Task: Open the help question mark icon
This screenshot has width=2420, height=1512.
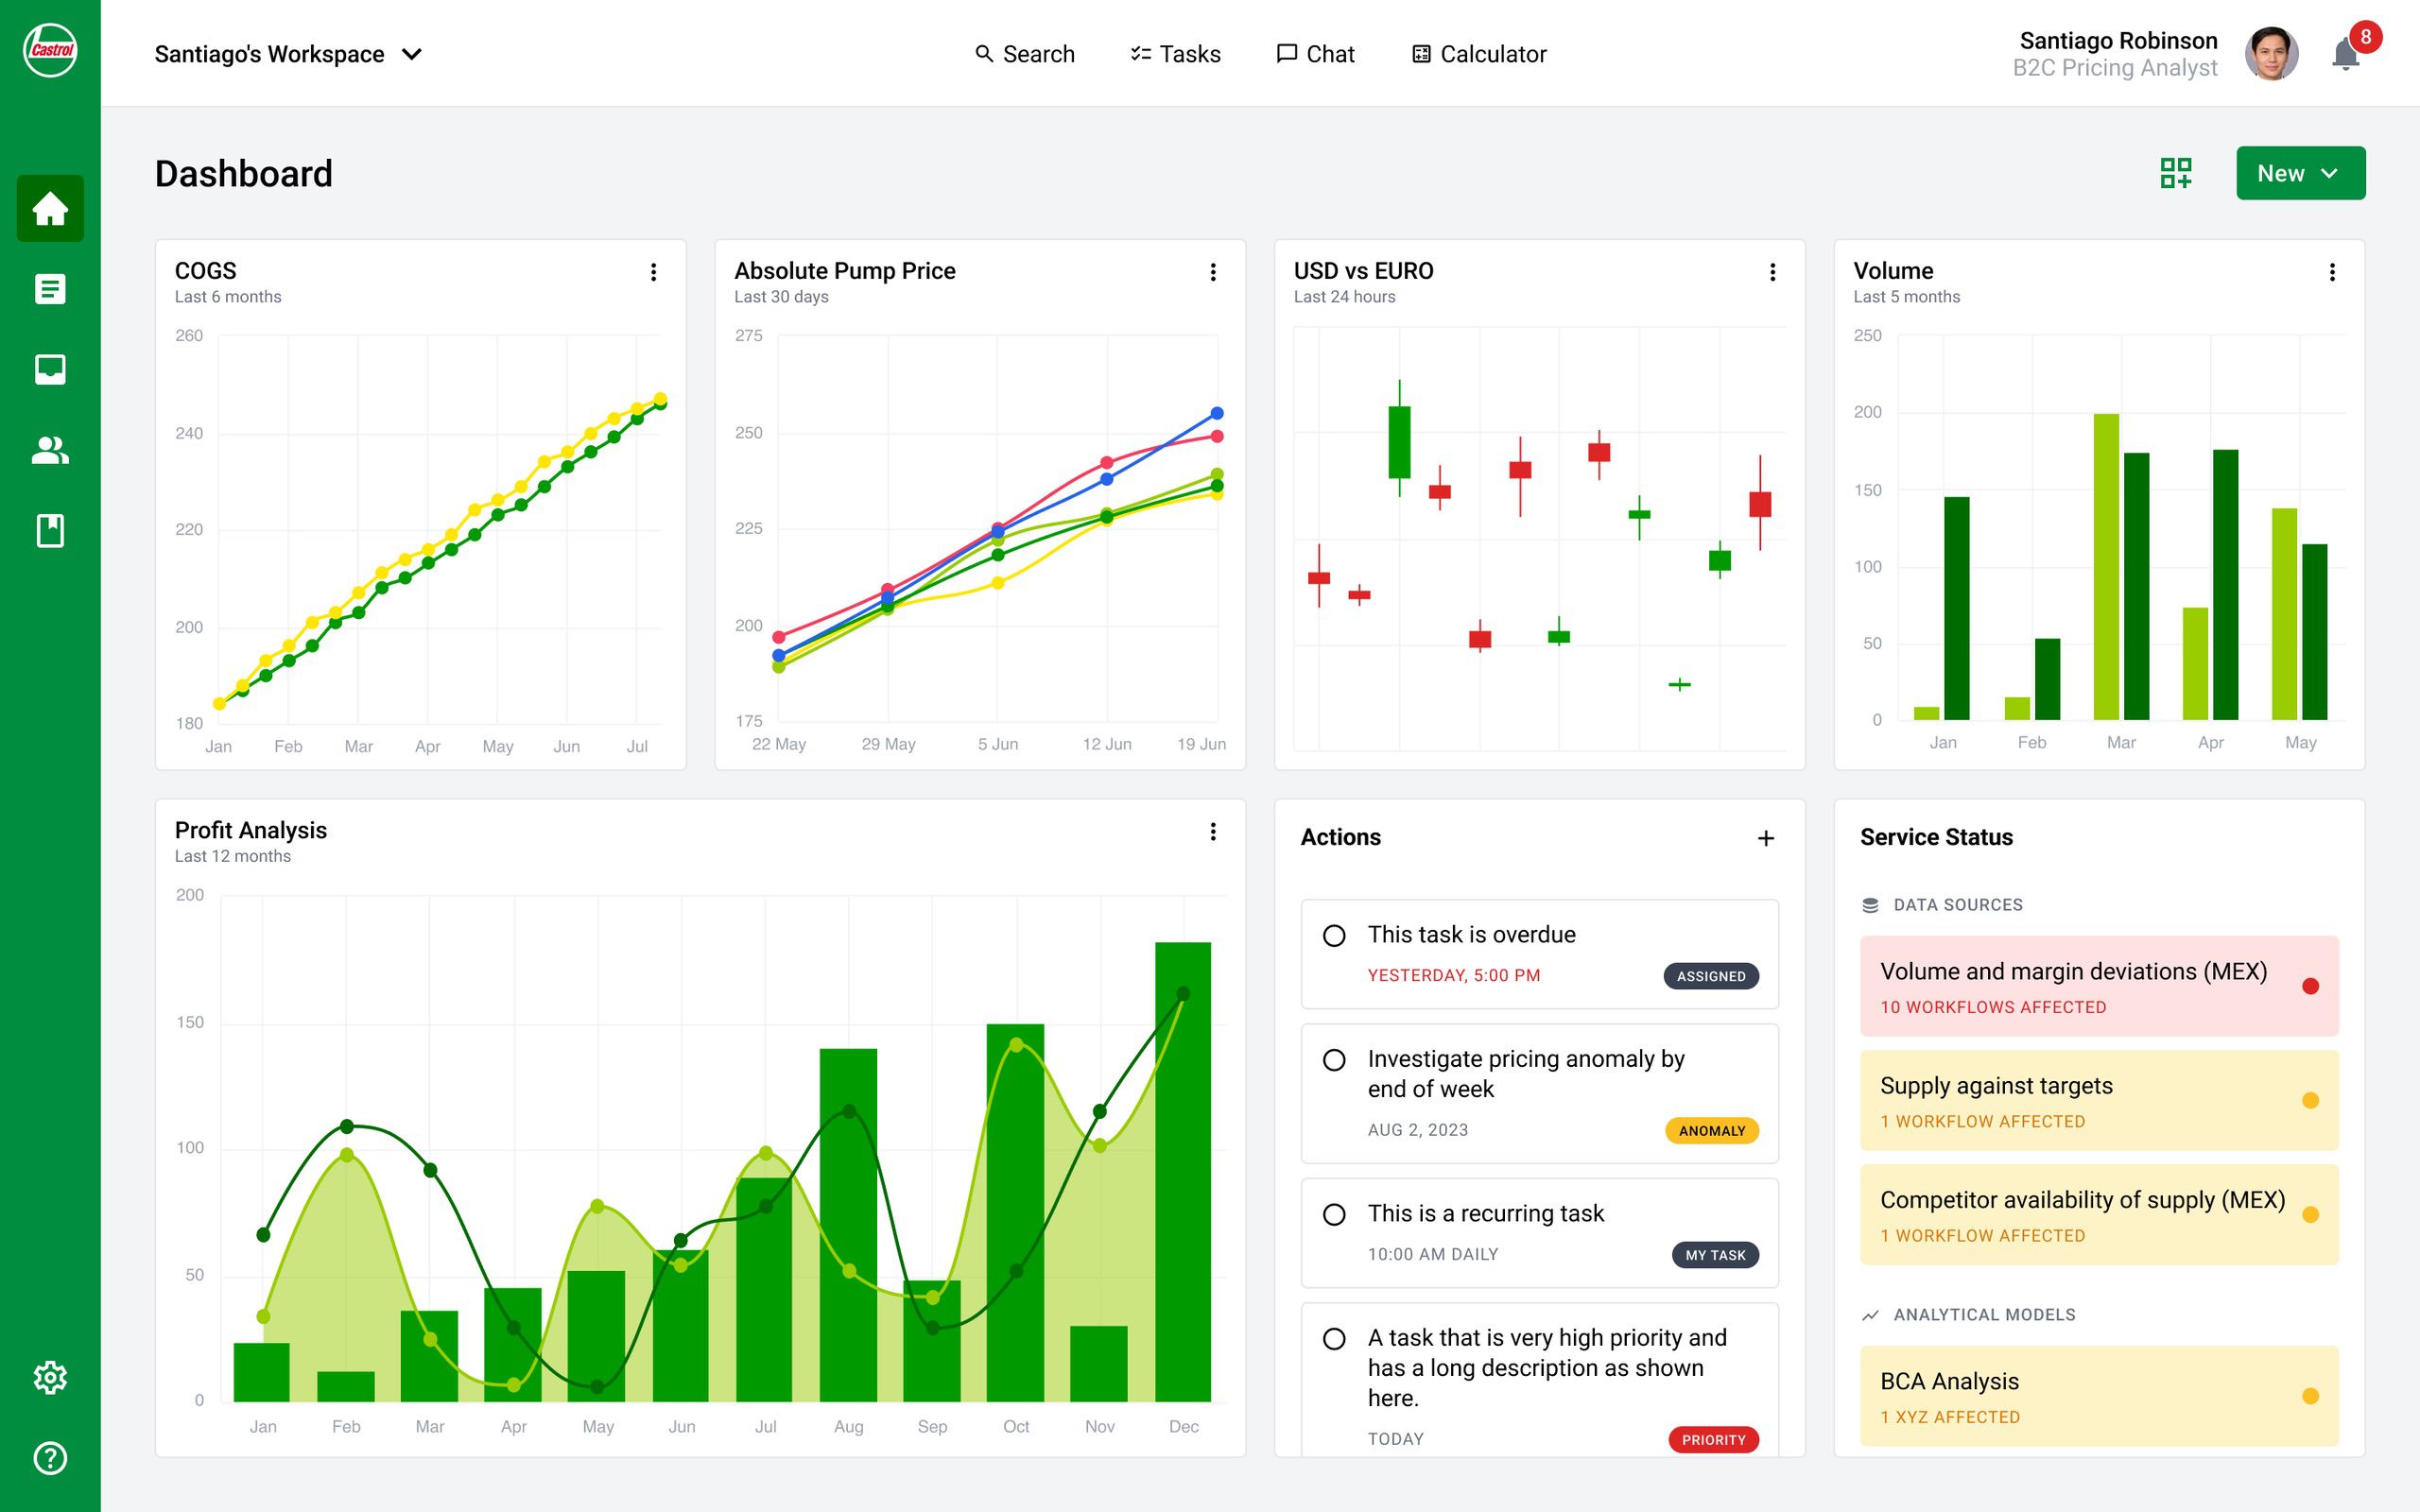Action: tap(50, 1458)
